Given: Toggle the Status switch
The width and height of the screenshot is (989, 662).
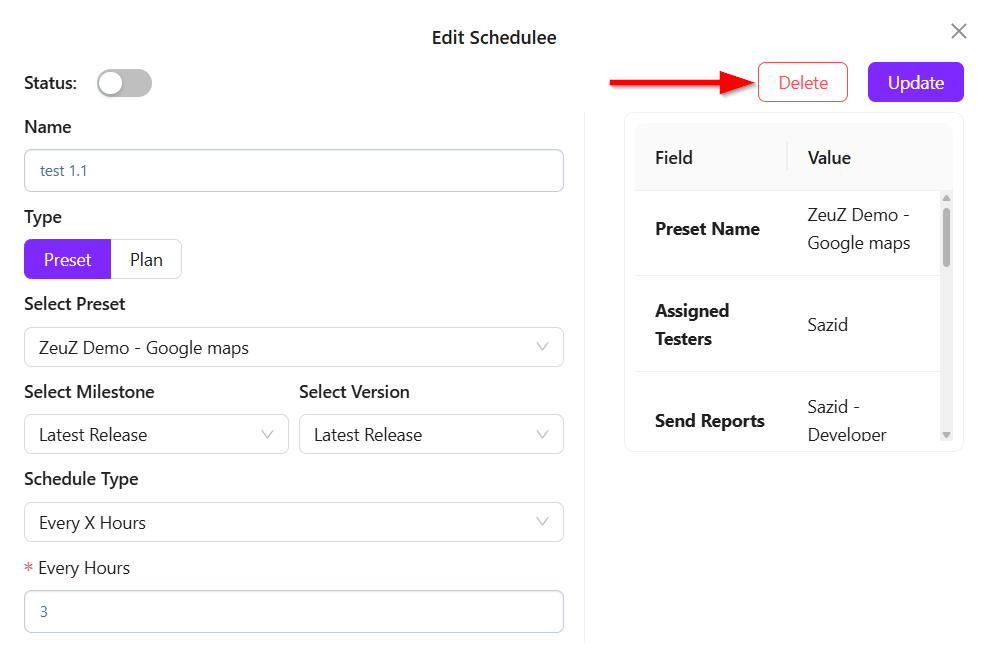Looking at the screenshot, I should (124, 83).
